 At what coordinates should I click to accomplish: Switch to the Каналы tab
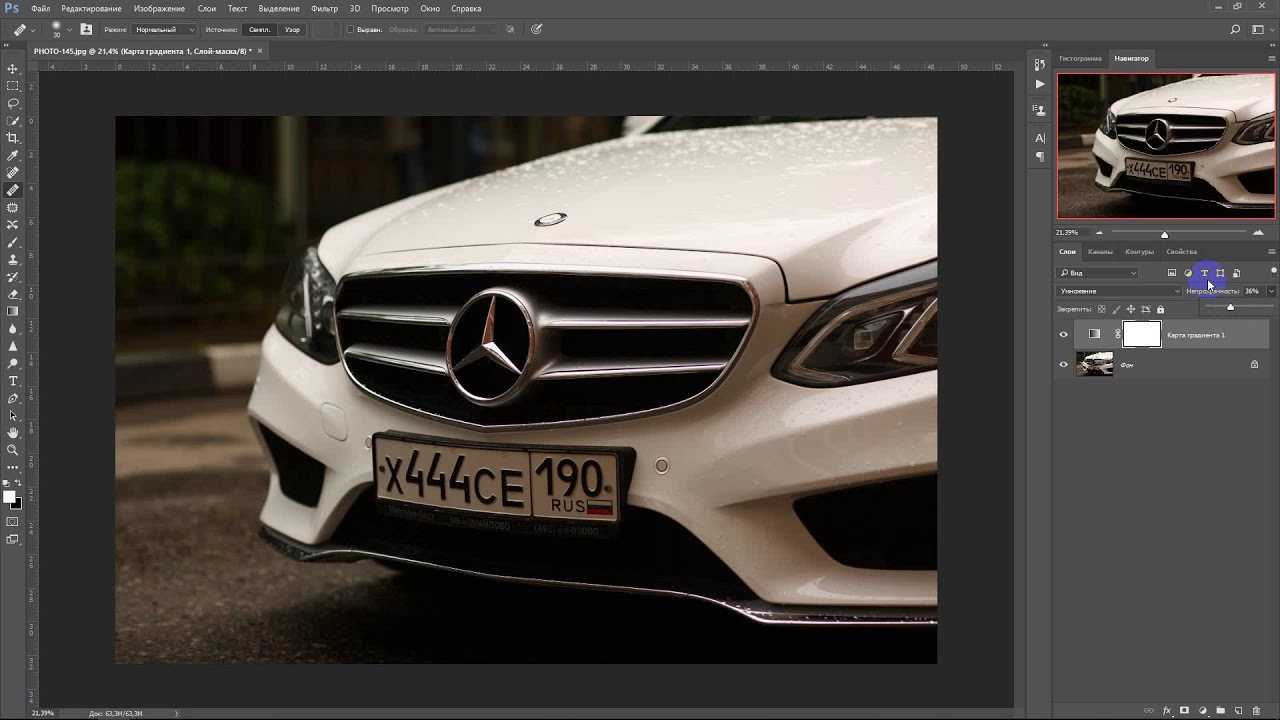(1100, 252)
